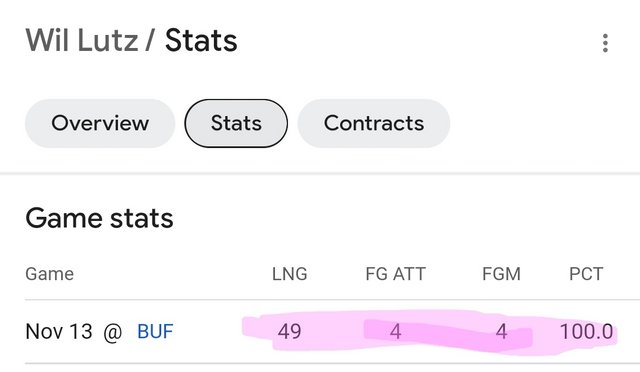Open the Contracts tab
Viewport: 640px width, 372px height.
tap(374, 123)
